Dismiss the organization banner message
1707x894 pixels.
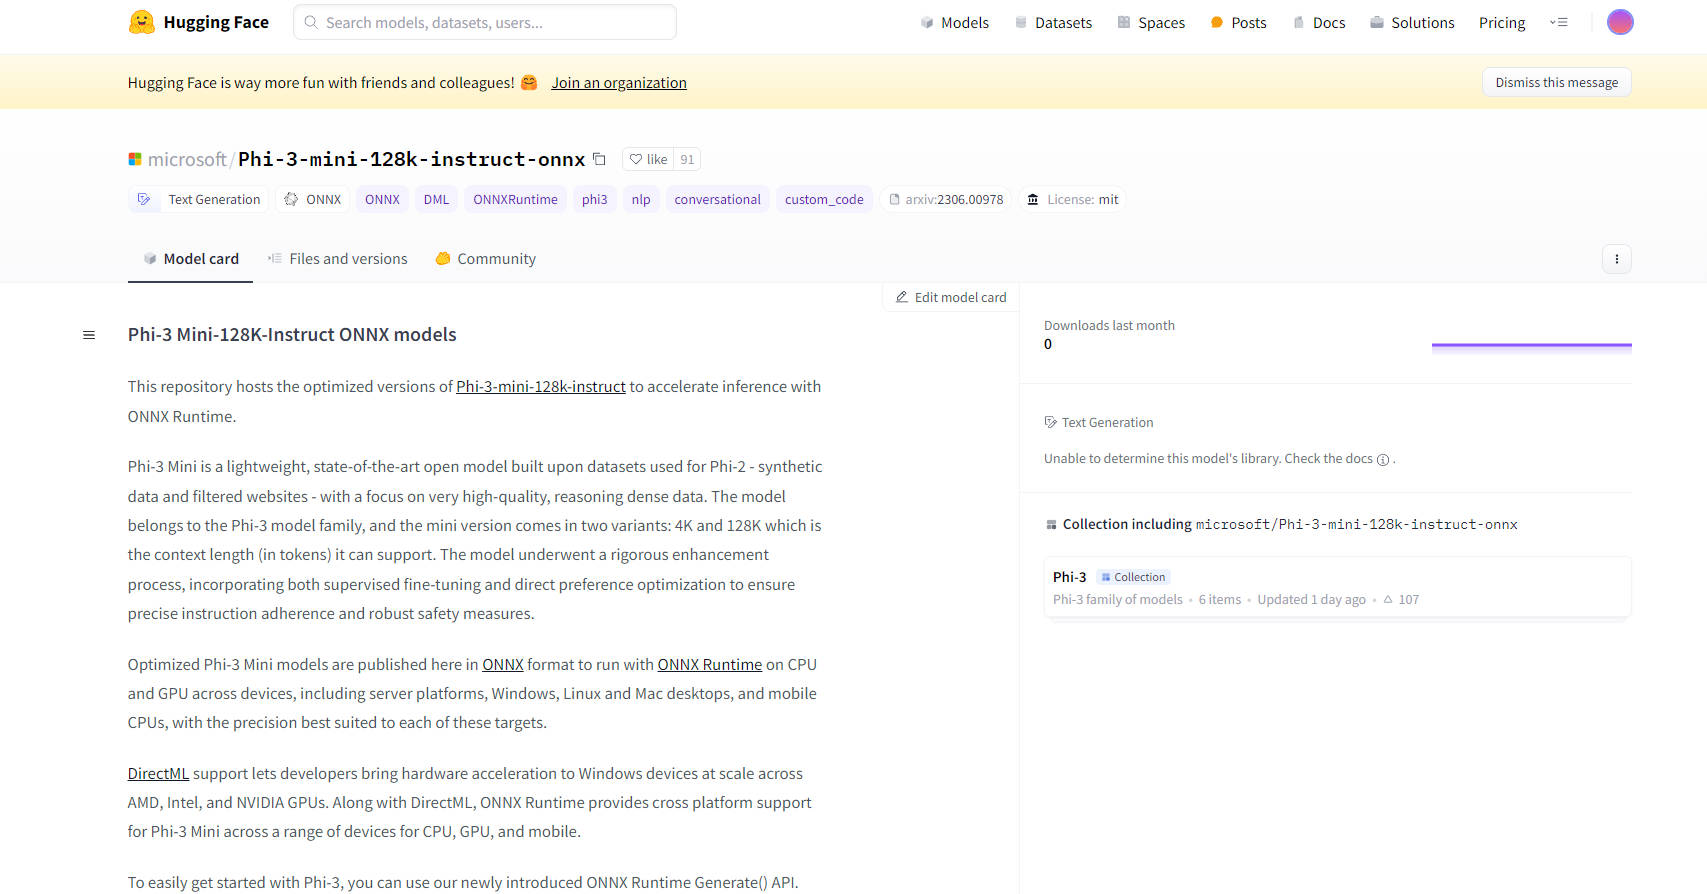tap(1556, 83)
